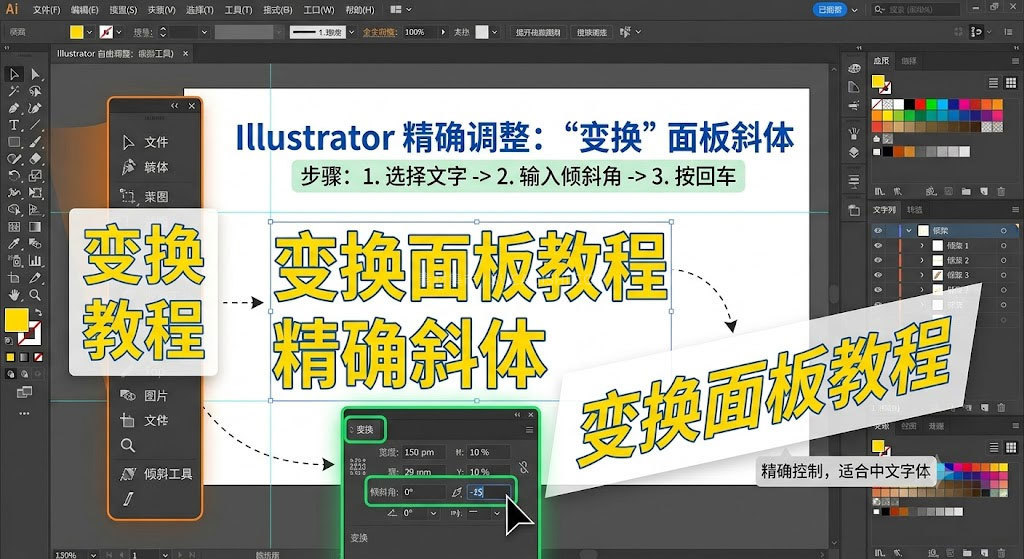This screenshot has height=559, width=1024.
Task: Select the Line Segment tool
Action: 35,125
